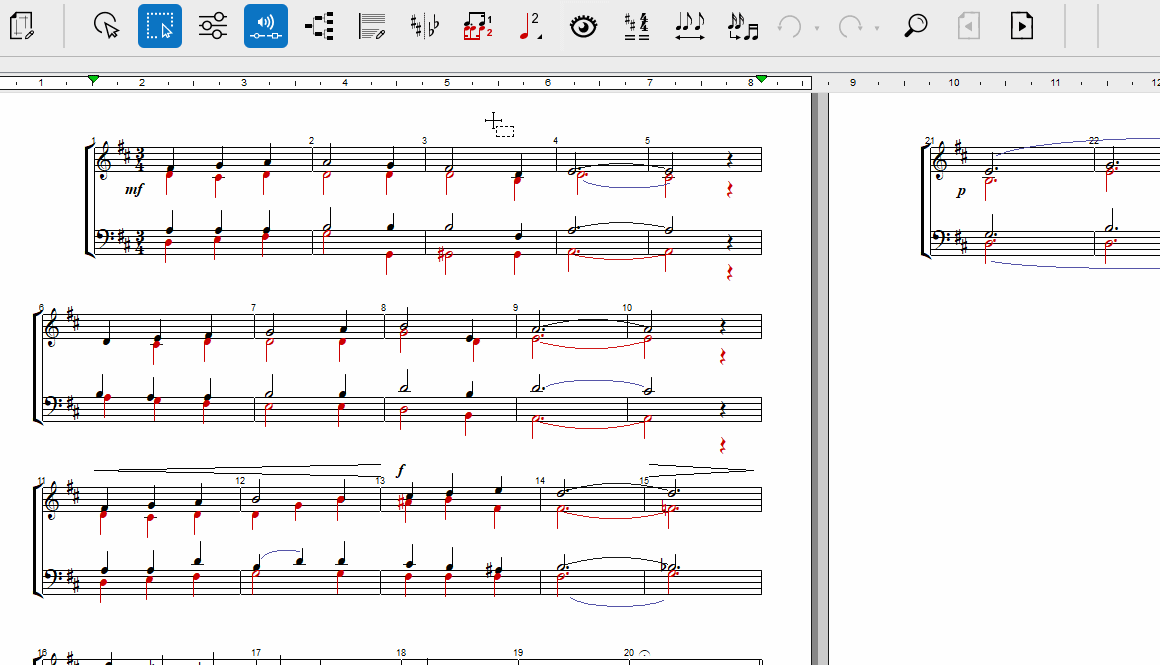The image size is (1160, 665).
Task: Expand the undo history dropdown arrow
Action: (817, 28)
